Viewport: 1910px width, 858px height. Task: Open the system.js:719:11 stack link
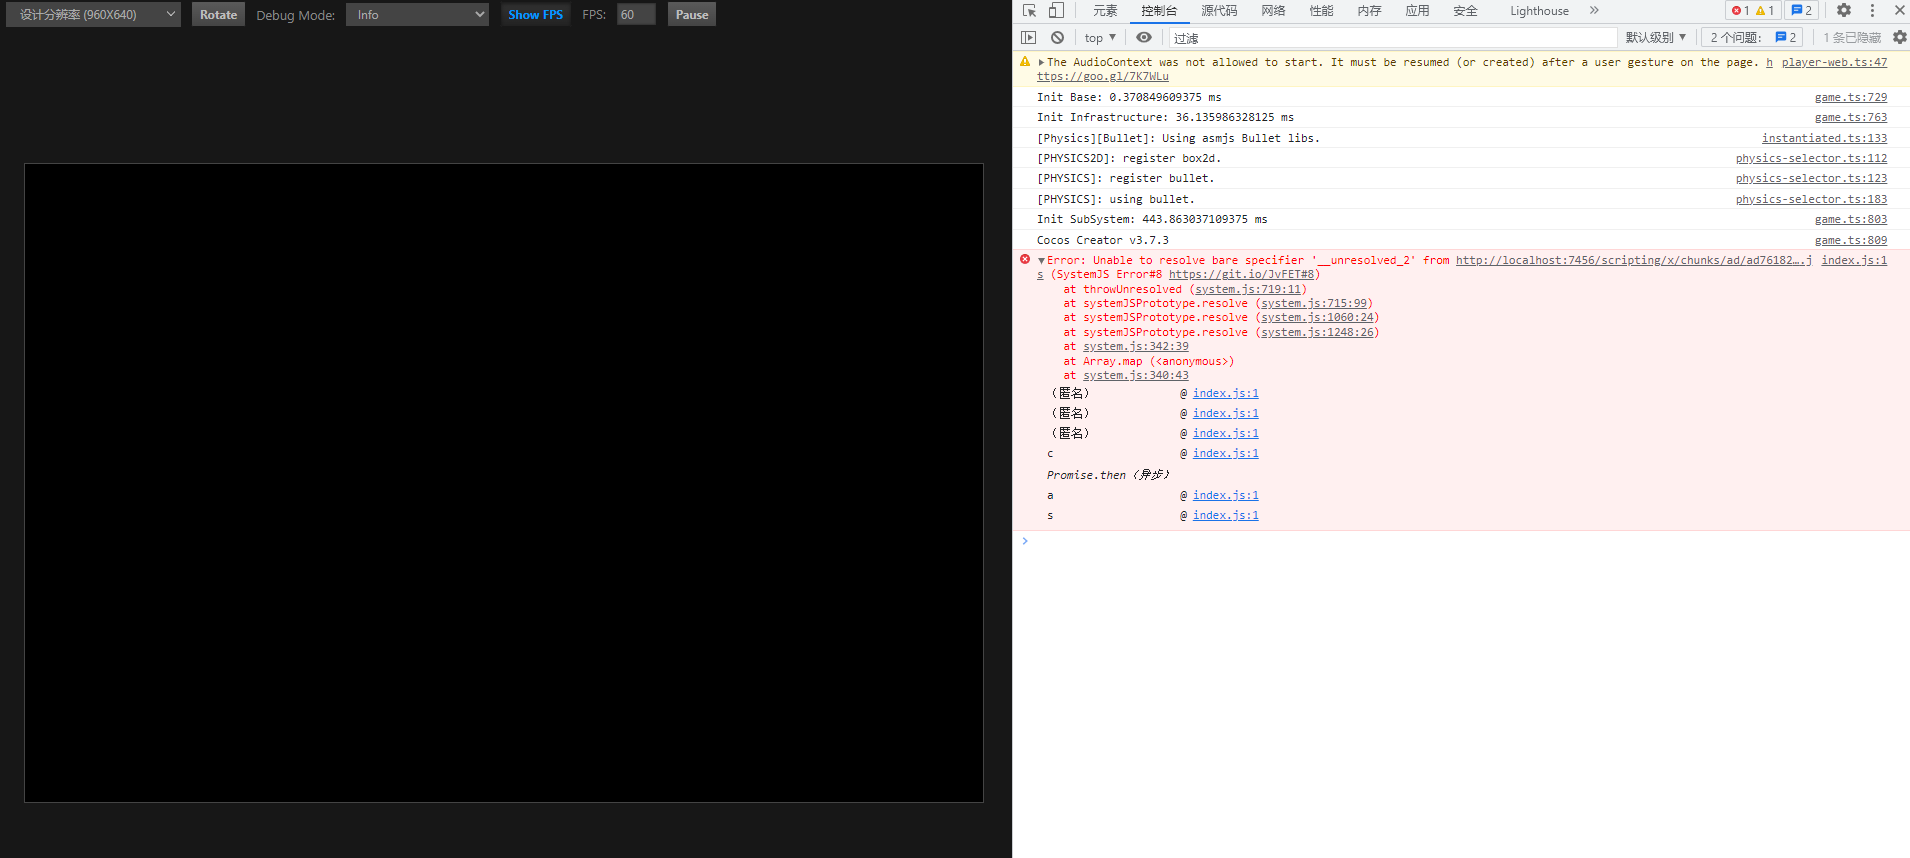[x=1248, y=289]
